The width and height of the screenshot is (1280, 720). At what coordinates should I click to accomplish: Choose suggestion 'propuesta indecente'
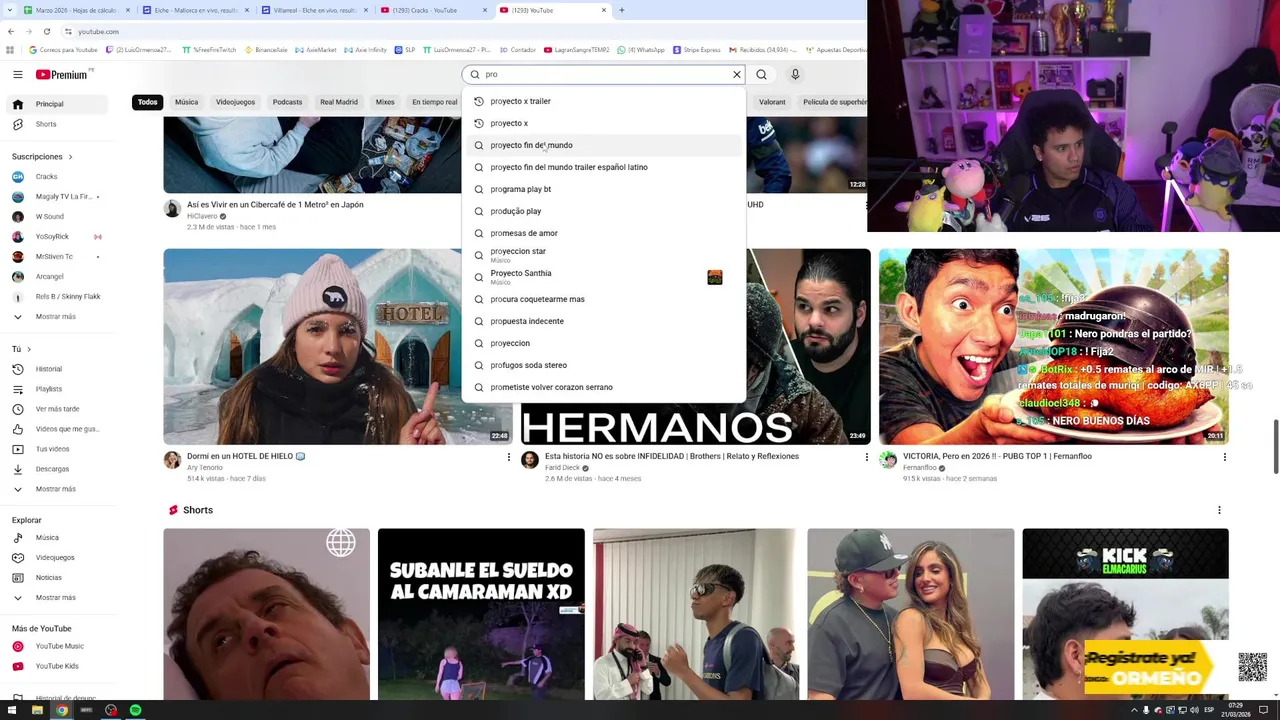click(603, 321)
